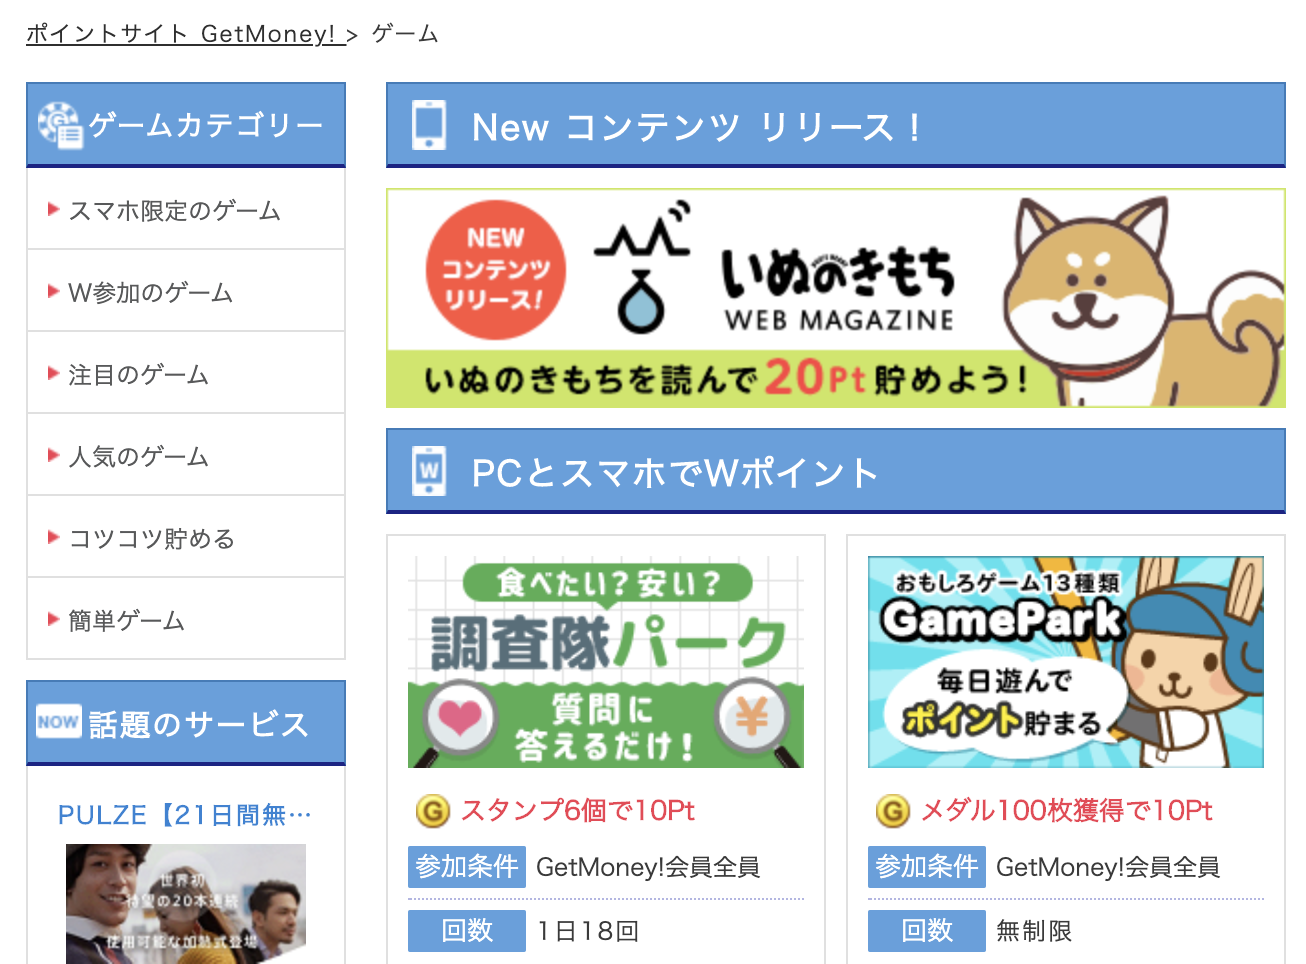Open スタンプ6個で10Pt link
Image resolution: width=1306 pixels, height=964 pixels.
tap(577, 810)
